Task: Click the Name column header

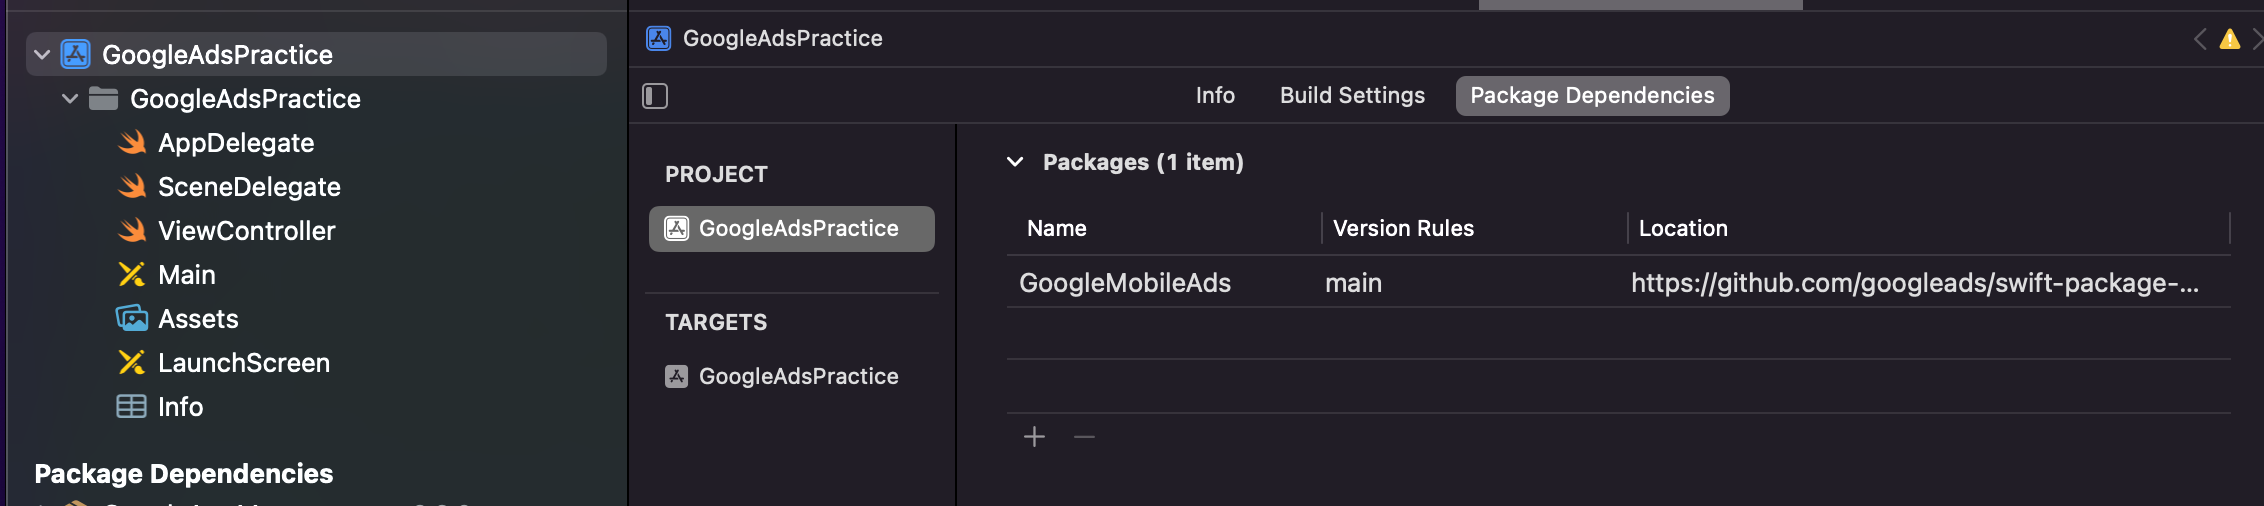Action: tap(1056, 228)
